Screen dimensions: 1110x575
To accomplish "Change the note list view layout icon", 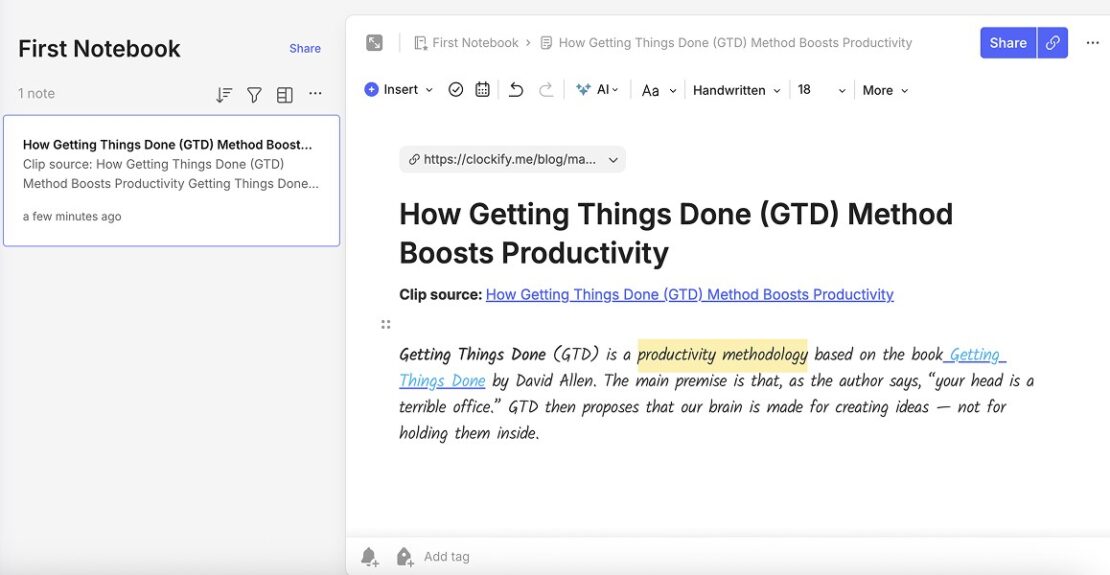I will pos(285,95).
